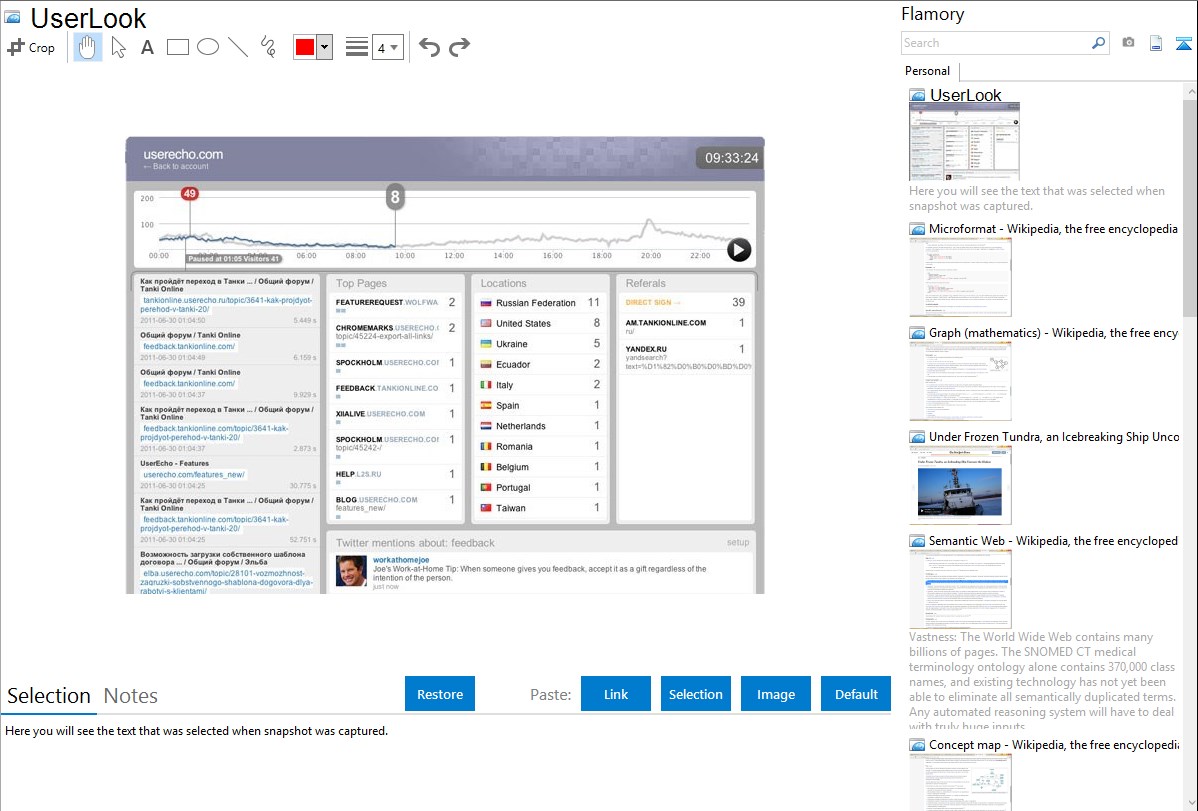Click the FEATUREREQUEST top page entry

(x=395, y=305)
